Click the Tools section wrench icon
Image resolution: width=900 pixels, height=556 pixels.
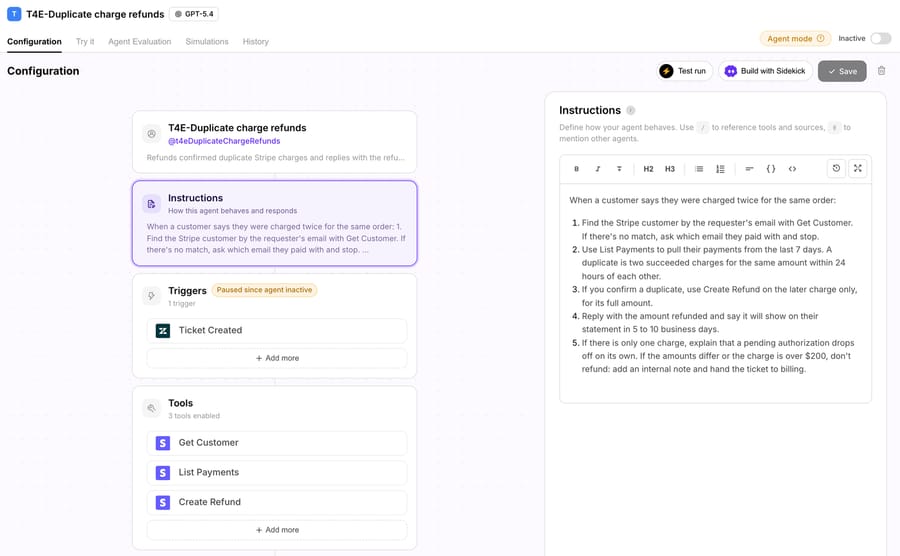click(x=152, y=408)
